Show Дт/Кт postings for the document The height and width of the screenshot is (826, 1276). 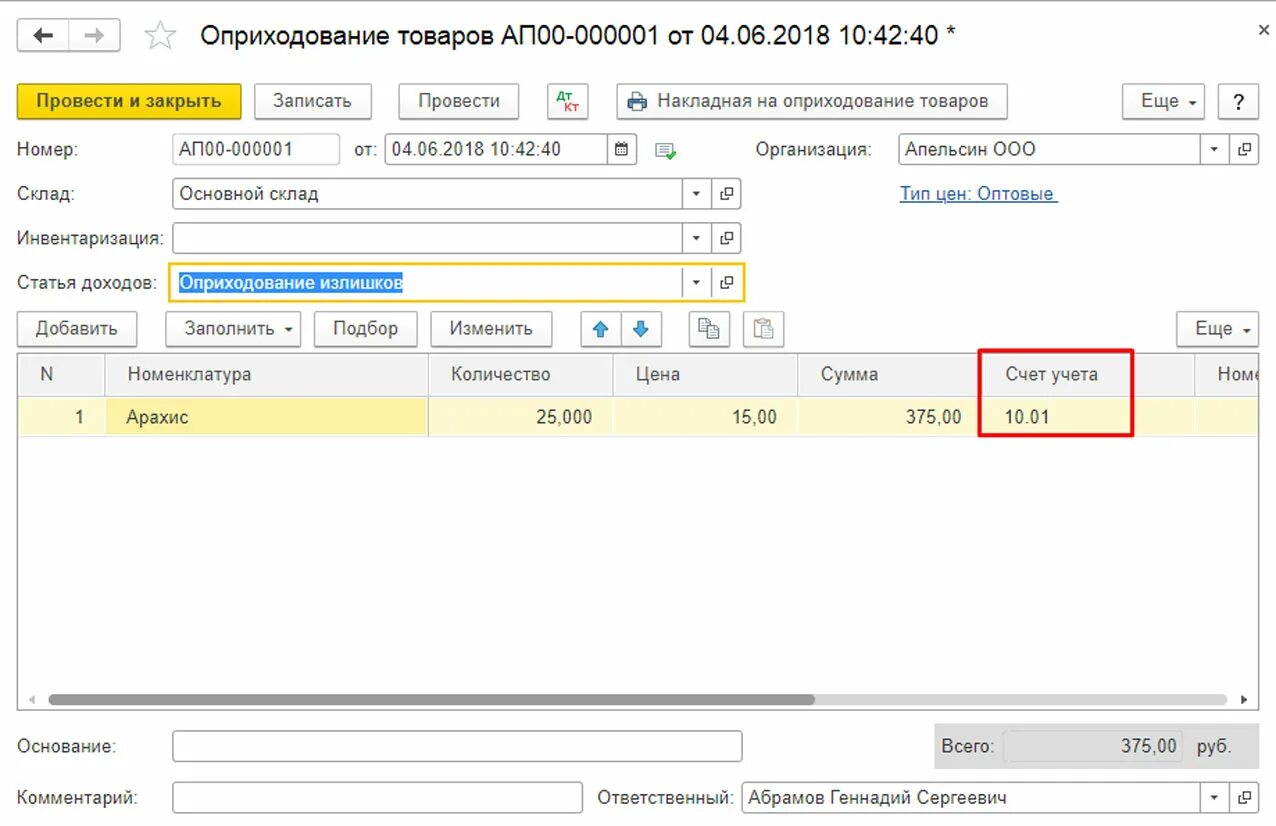567,101
